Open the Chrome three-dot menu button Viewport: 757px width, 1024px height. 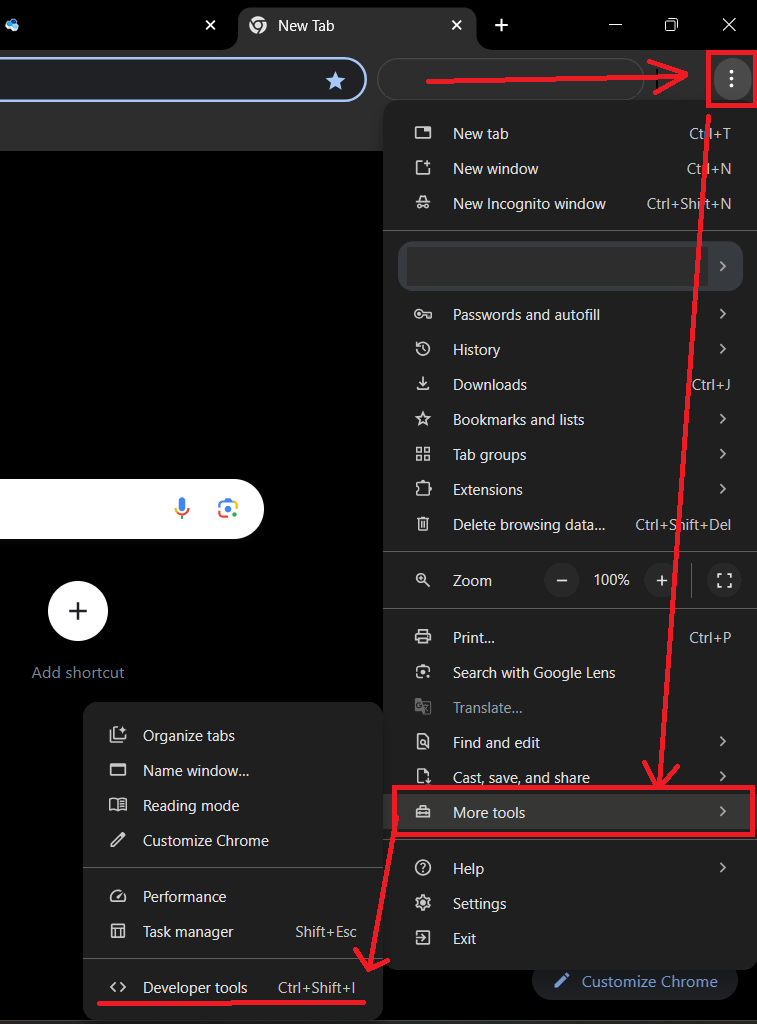tap(731, 79)
